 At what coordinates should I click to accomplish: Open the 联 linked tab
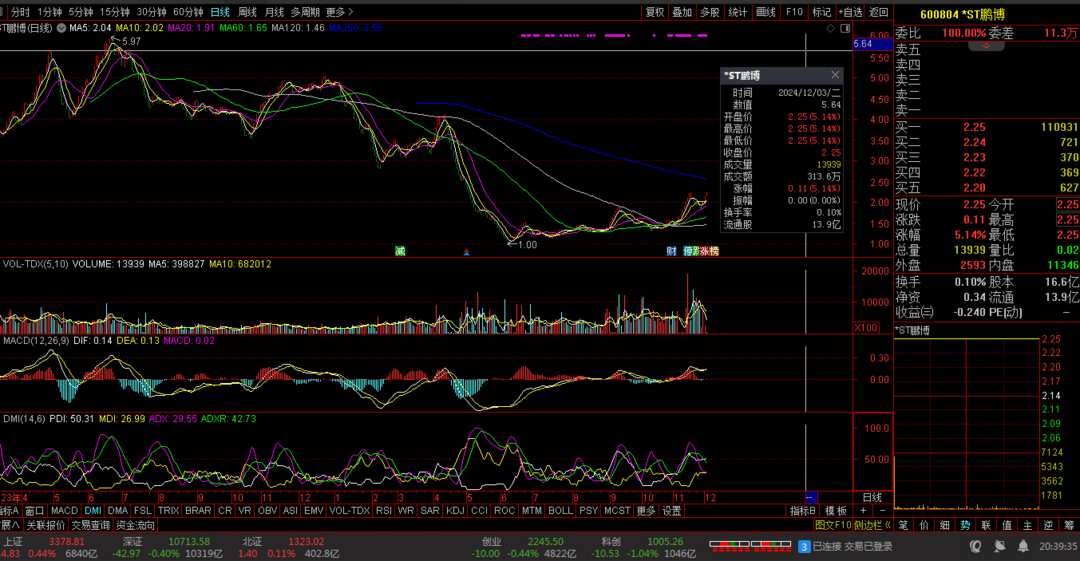point(986,525)
